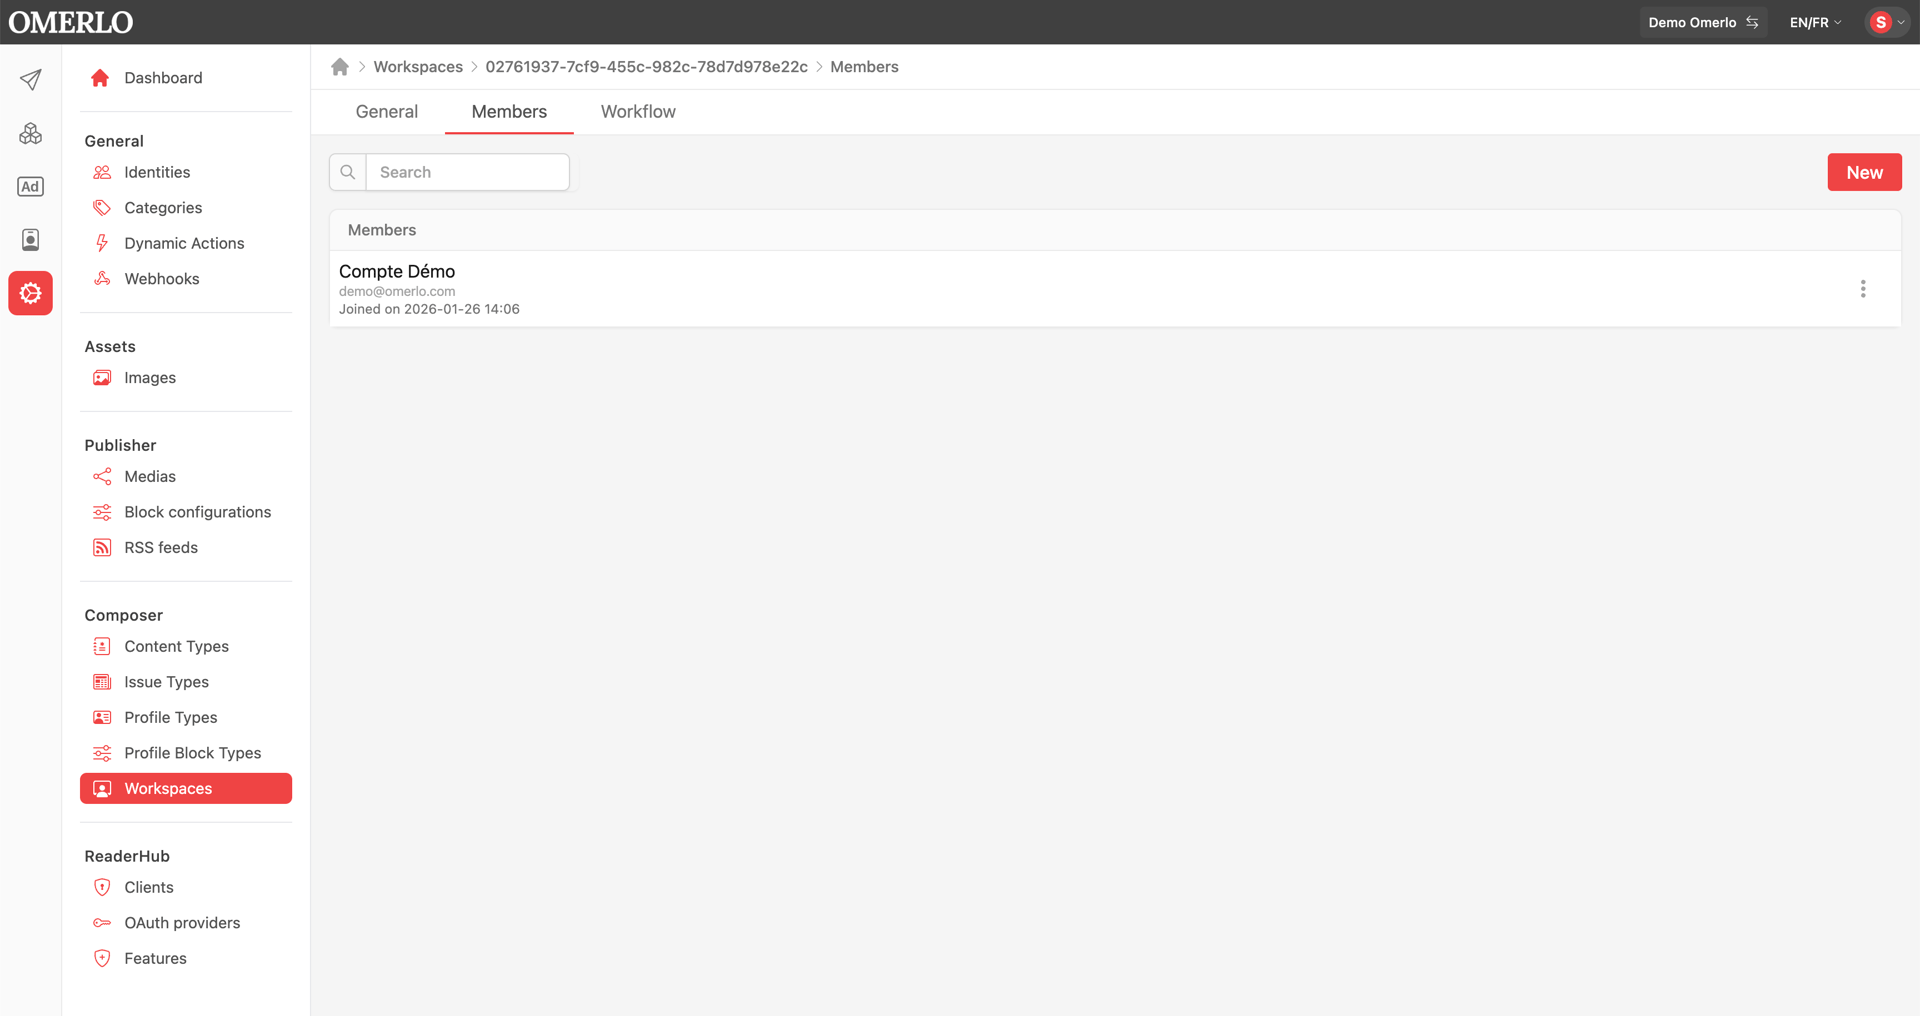Open the red settings gear icon
1920x1016 pixels.
point(31,293)
